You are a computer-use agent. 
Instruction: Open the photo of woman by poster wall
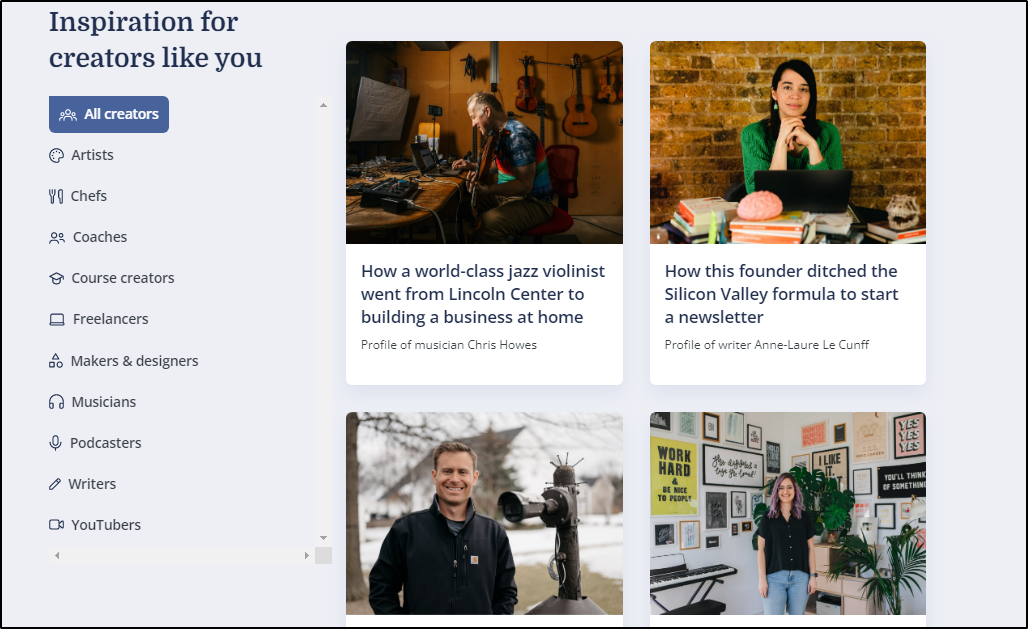(x=788, y=514)
